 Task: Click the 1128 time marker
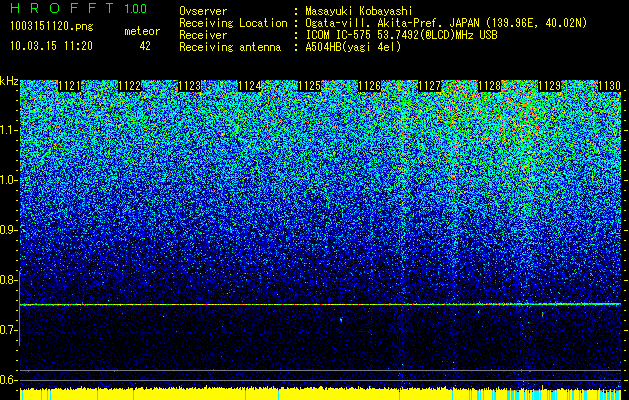[489, 86]
